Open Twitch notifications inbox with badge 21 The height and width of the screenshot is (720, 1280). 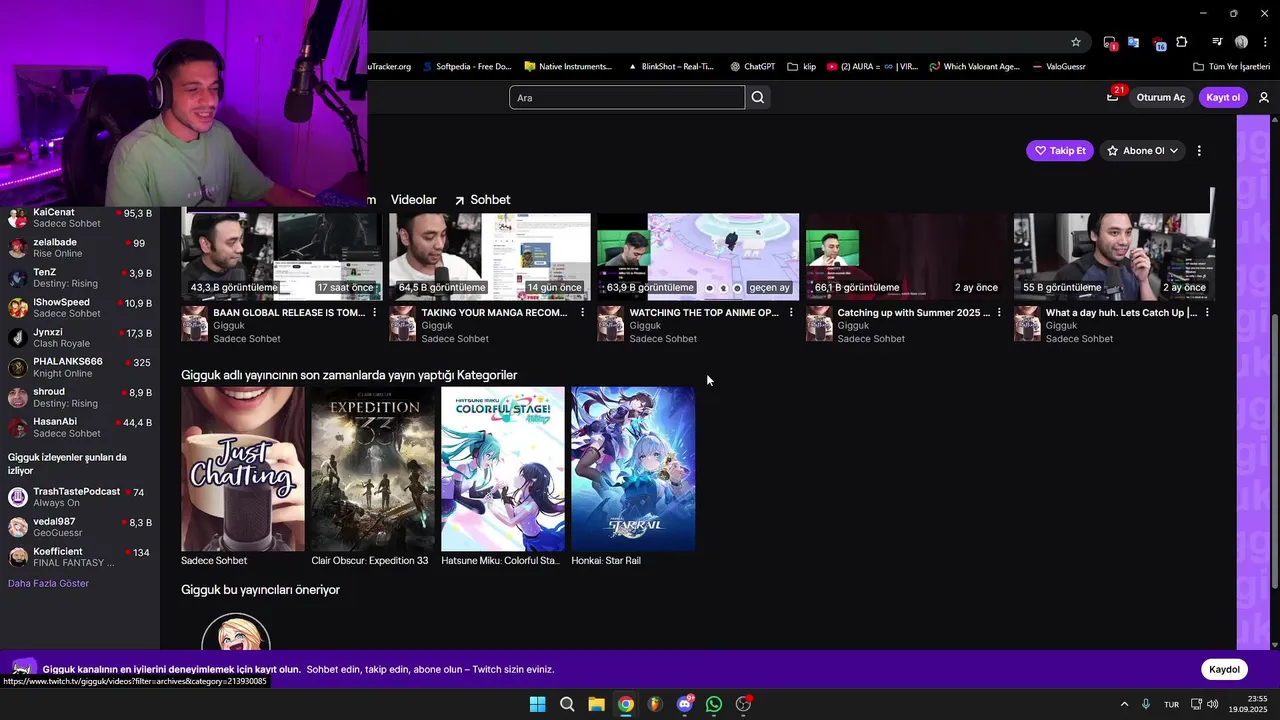point(1113,97)
